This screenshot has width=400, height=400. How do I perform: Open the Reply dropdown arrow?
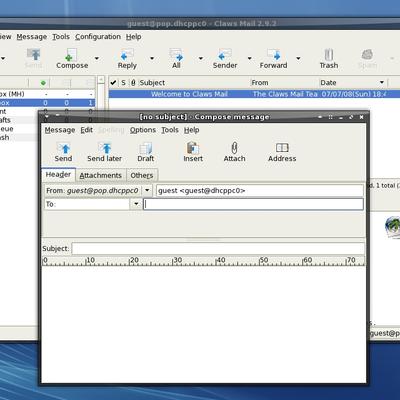[152, 58]
